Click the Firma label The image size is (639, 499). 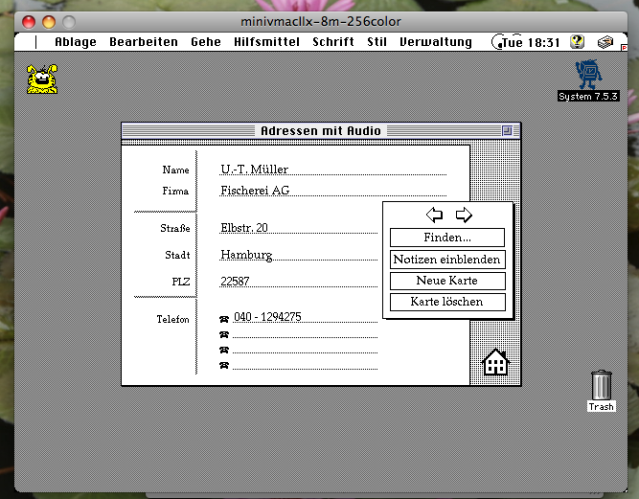[x=176, y=191]
